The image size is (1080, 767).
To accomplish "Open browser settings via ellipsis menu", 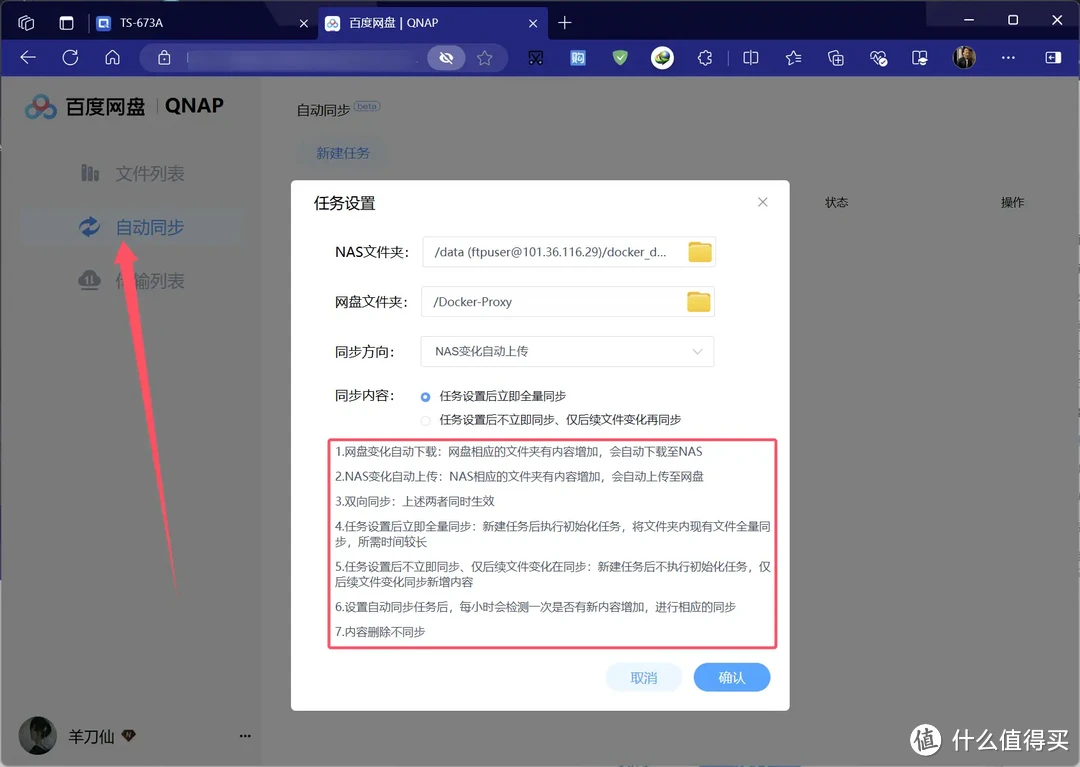I will tap(1006, 58).
